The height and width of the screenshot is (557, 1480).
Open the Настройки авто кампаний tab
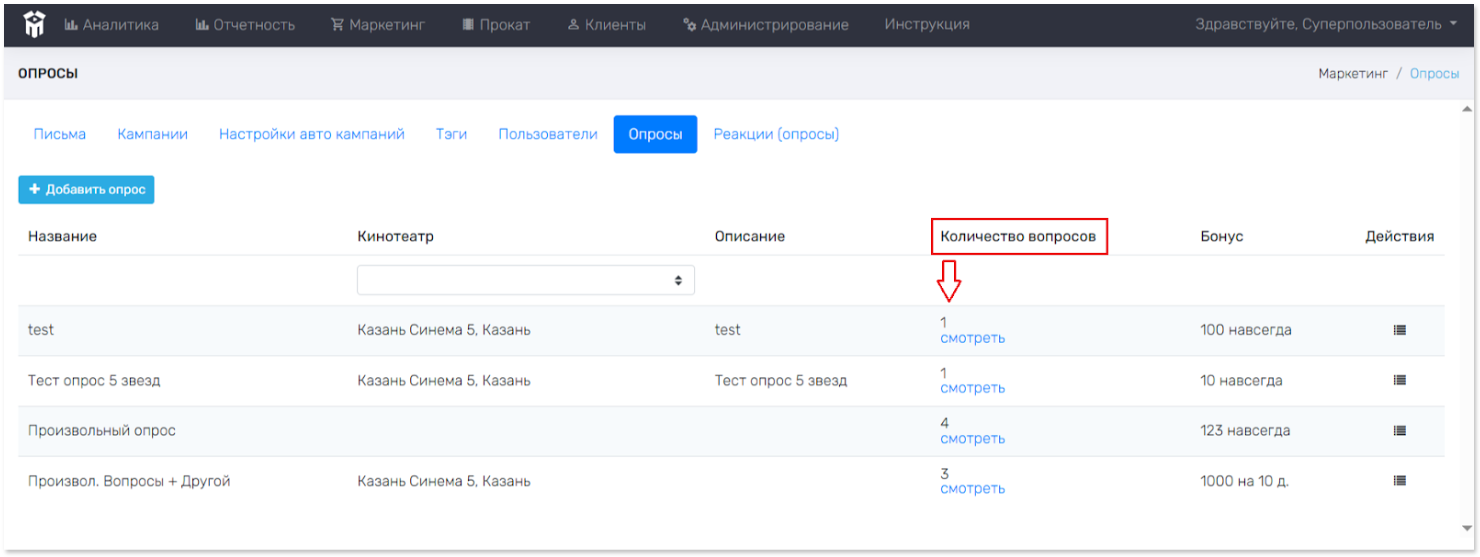coord(312,134)
